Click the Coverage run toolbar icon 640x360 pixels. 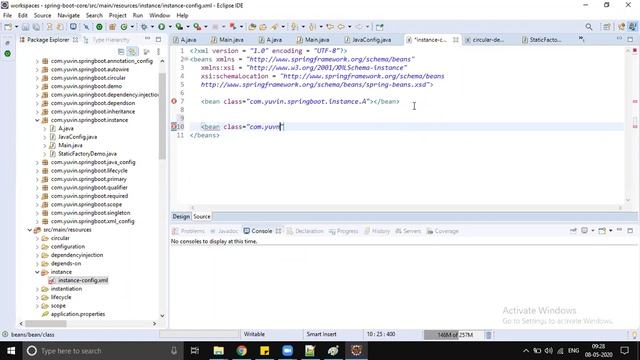[x=179, y=27]
